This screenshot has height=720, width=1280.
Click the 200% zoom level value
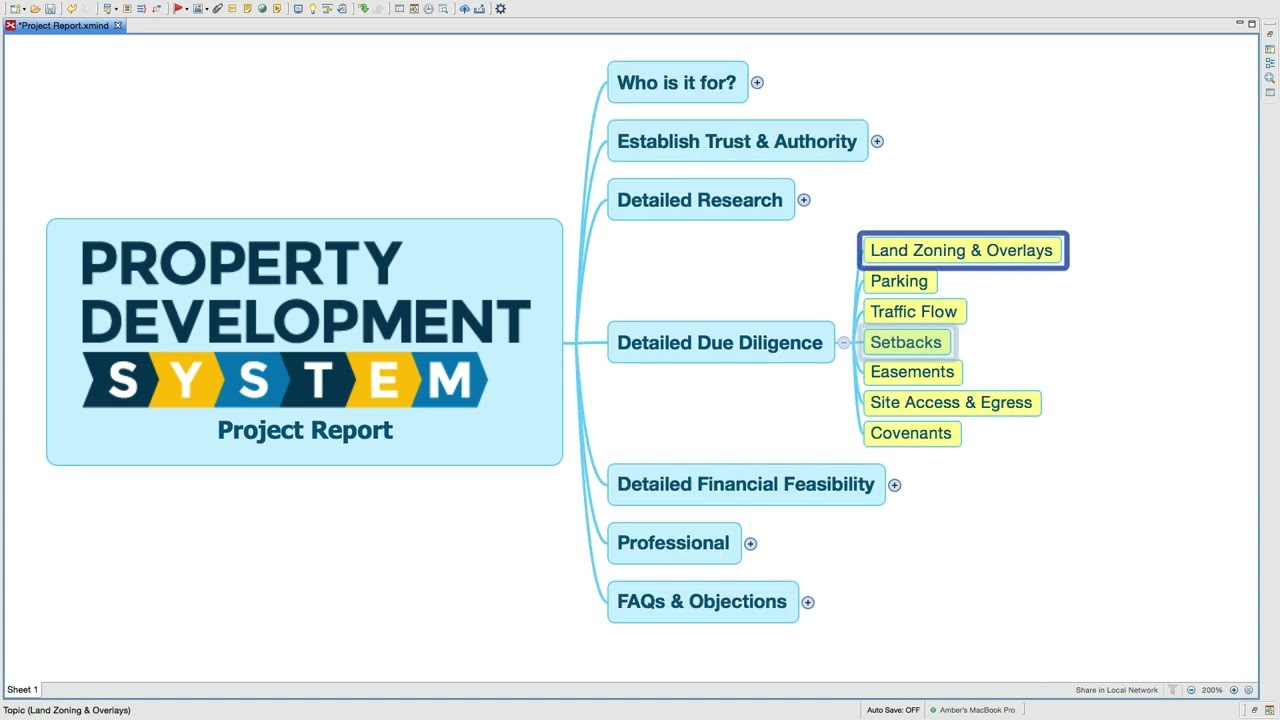1212,690
